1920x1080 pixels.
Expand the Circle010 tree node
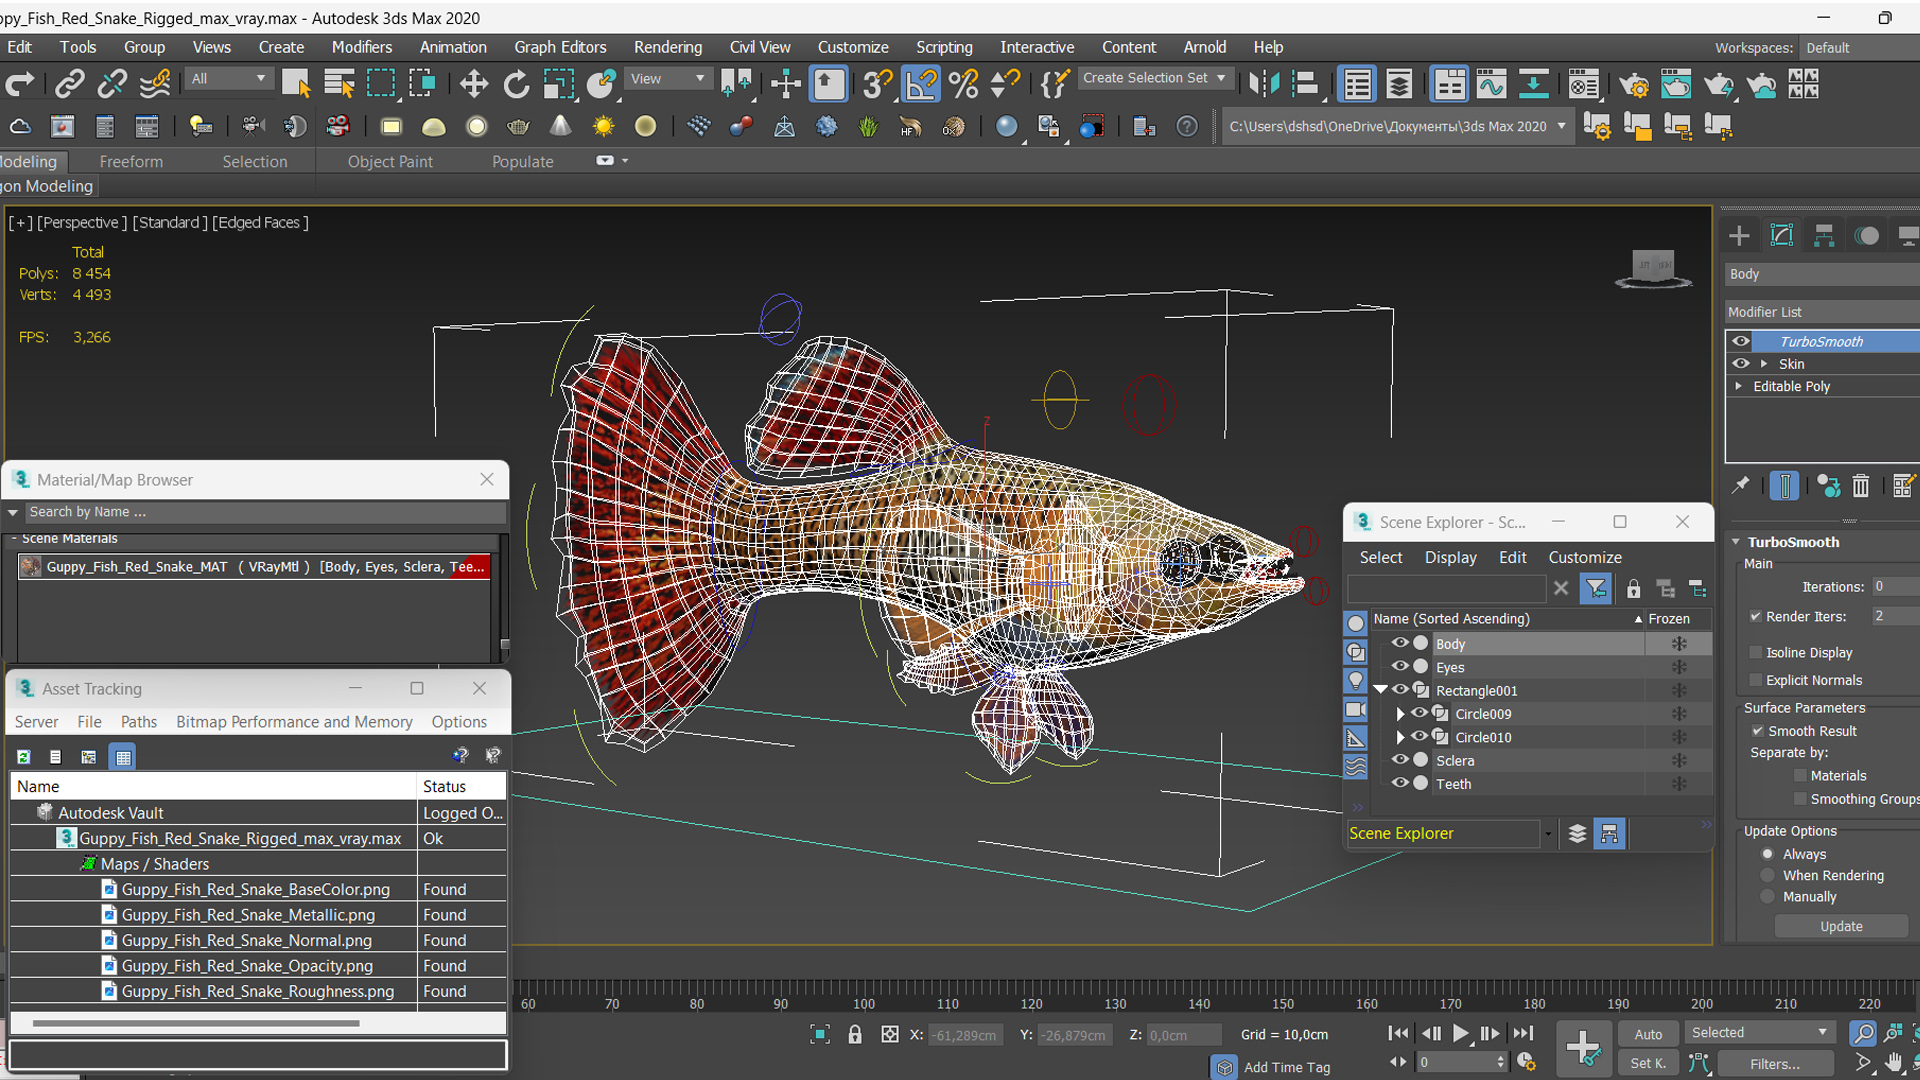[x=1400, y=737]
